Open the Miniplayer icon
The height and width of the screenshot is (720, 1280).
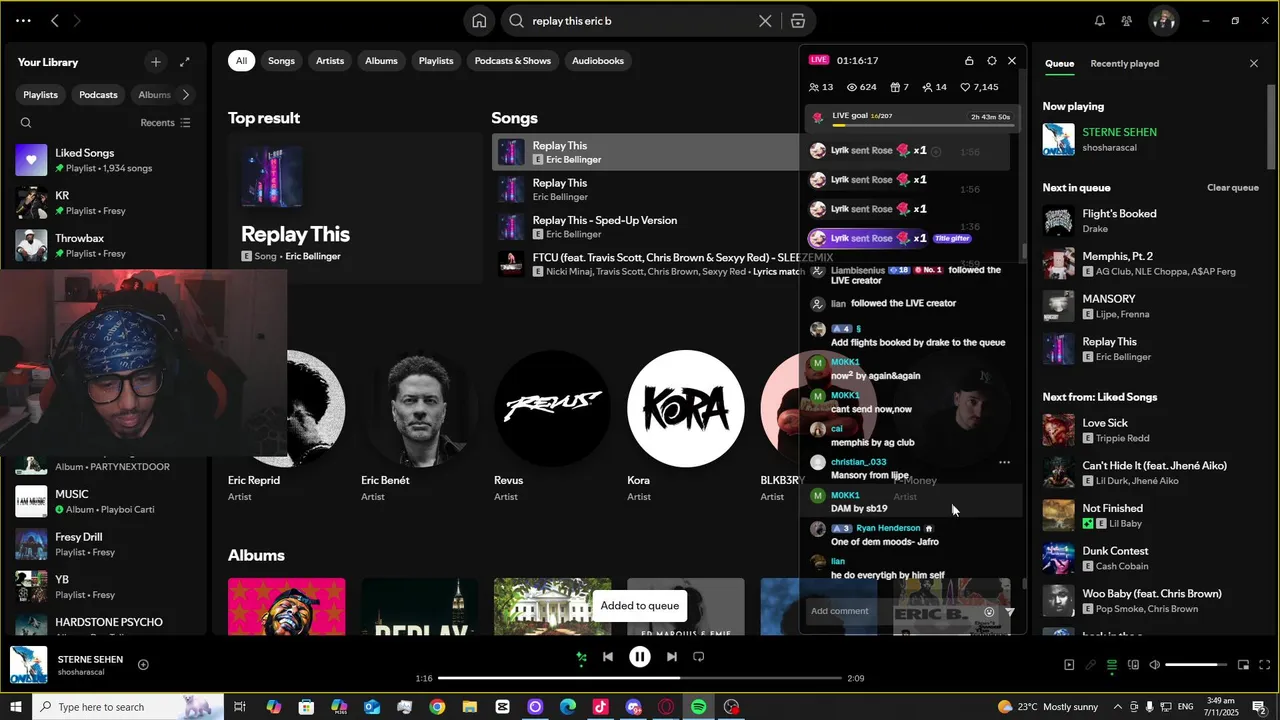coord(1243,665)
